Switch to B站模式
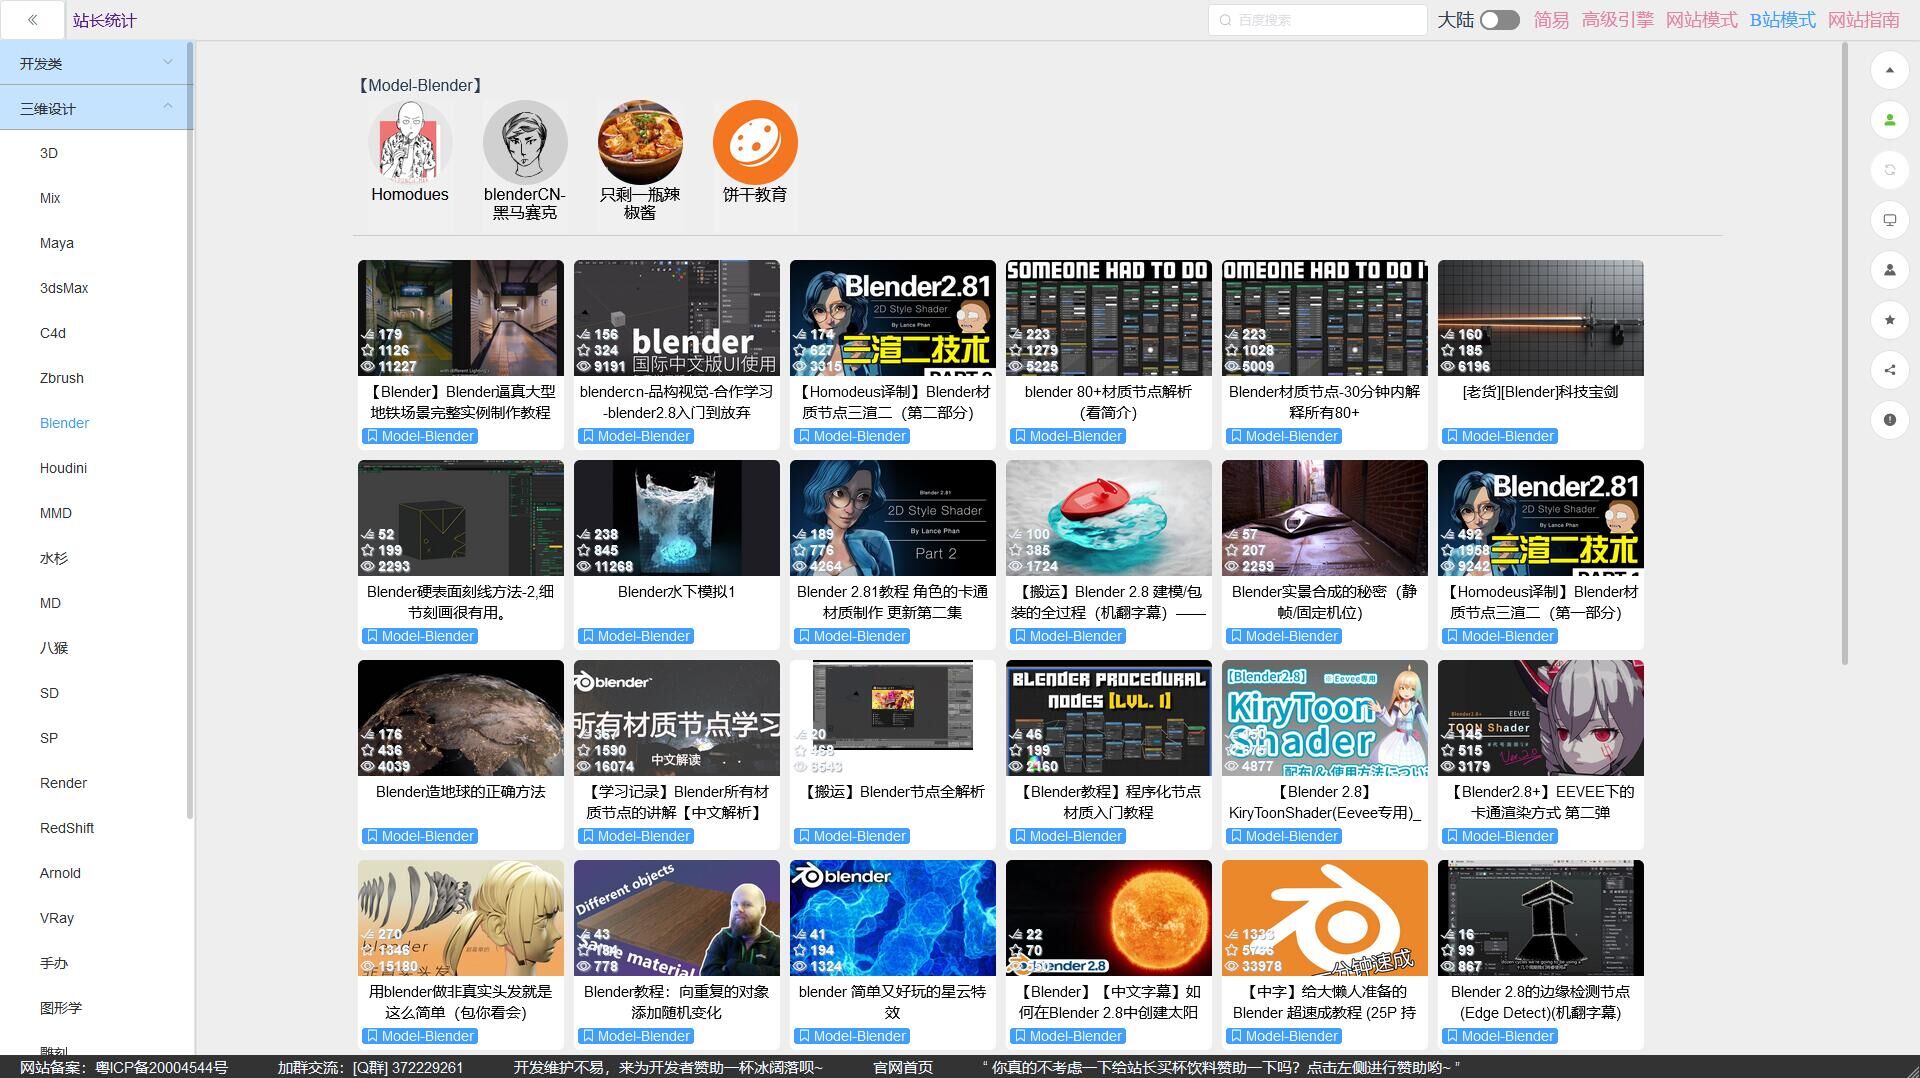1920x1078 pixels. (x=1782, y=20)
